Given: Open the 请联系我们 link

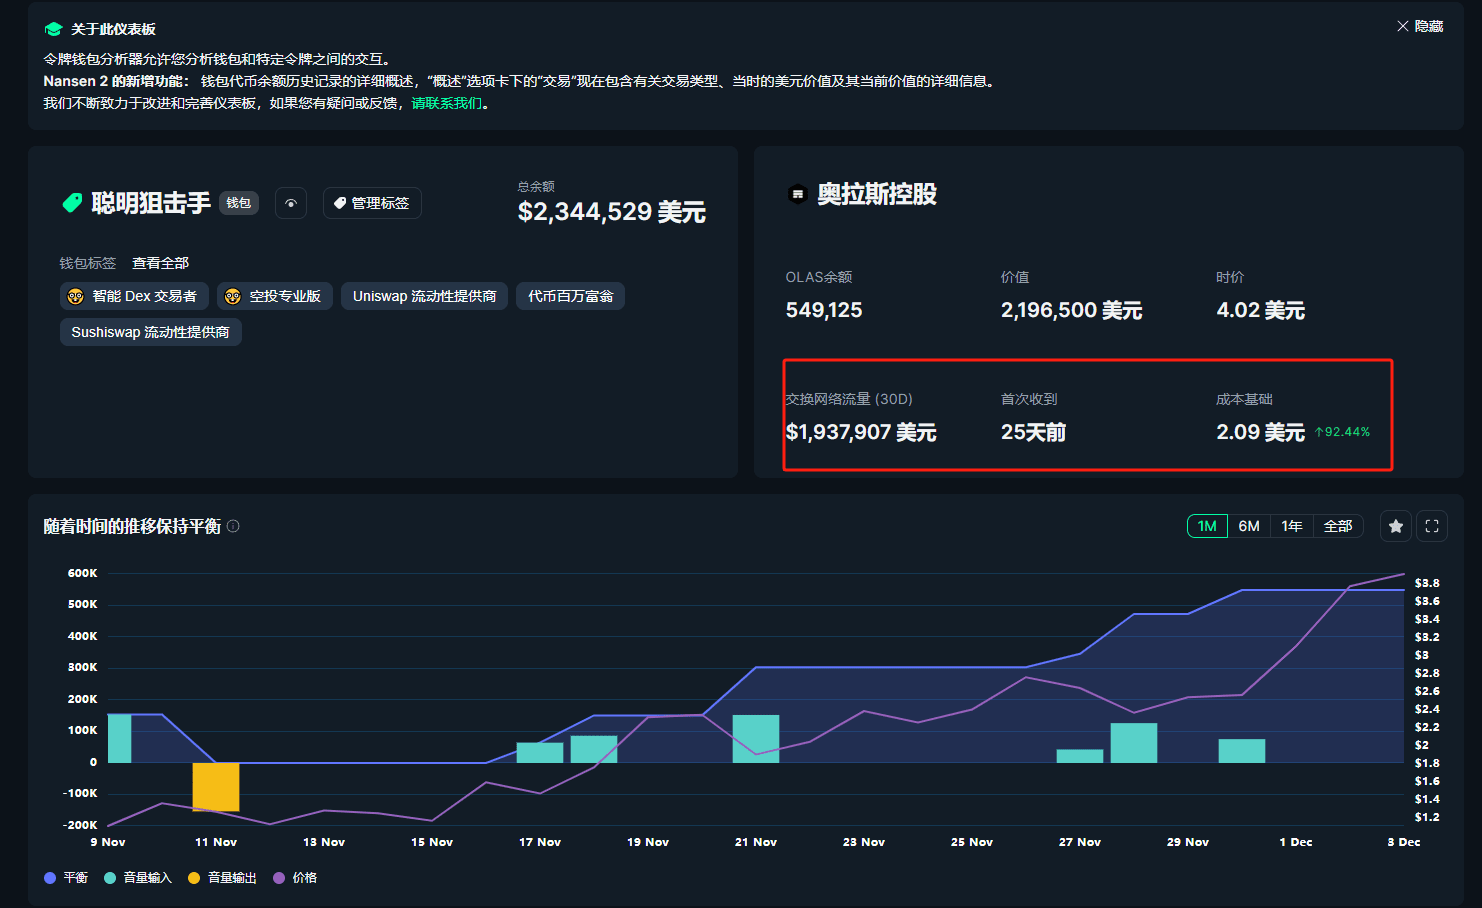Looking at the screenshot, I should (x=446, y=103).
